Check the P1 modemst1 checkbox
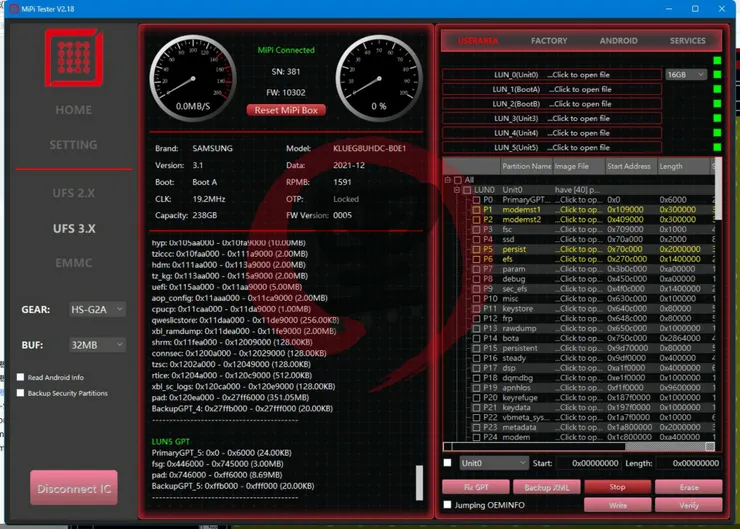The width and height of the screenshot is (740, 529). (x=476, y=210)
